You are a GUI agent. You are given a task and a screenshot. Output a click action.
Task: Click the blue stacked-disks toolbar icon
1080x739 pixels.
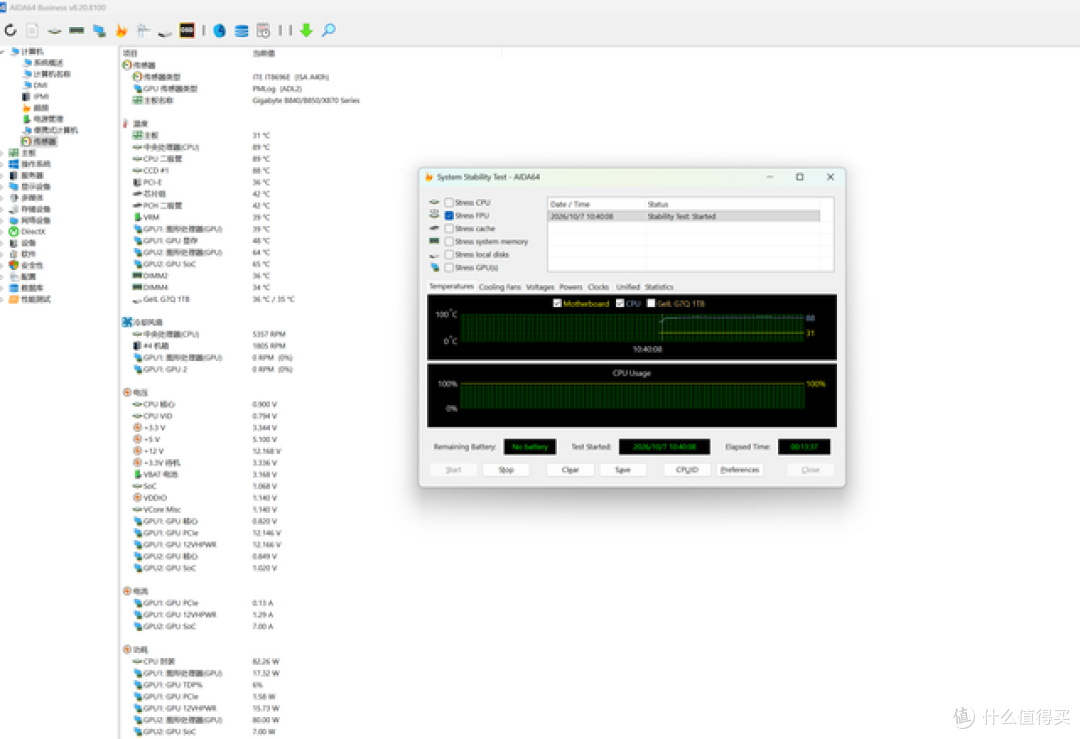point(241,30)
